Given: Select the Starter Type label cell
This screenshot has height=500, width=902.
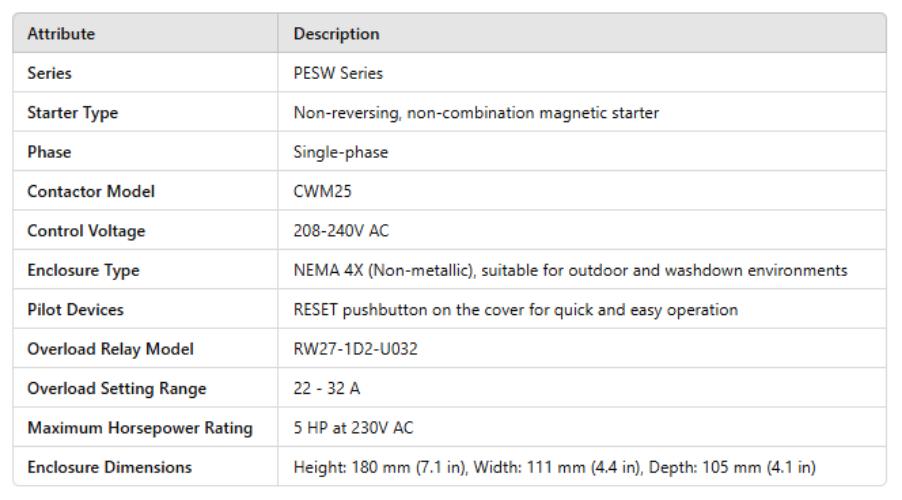Looking at the screenshot, I should coord(72,113).
